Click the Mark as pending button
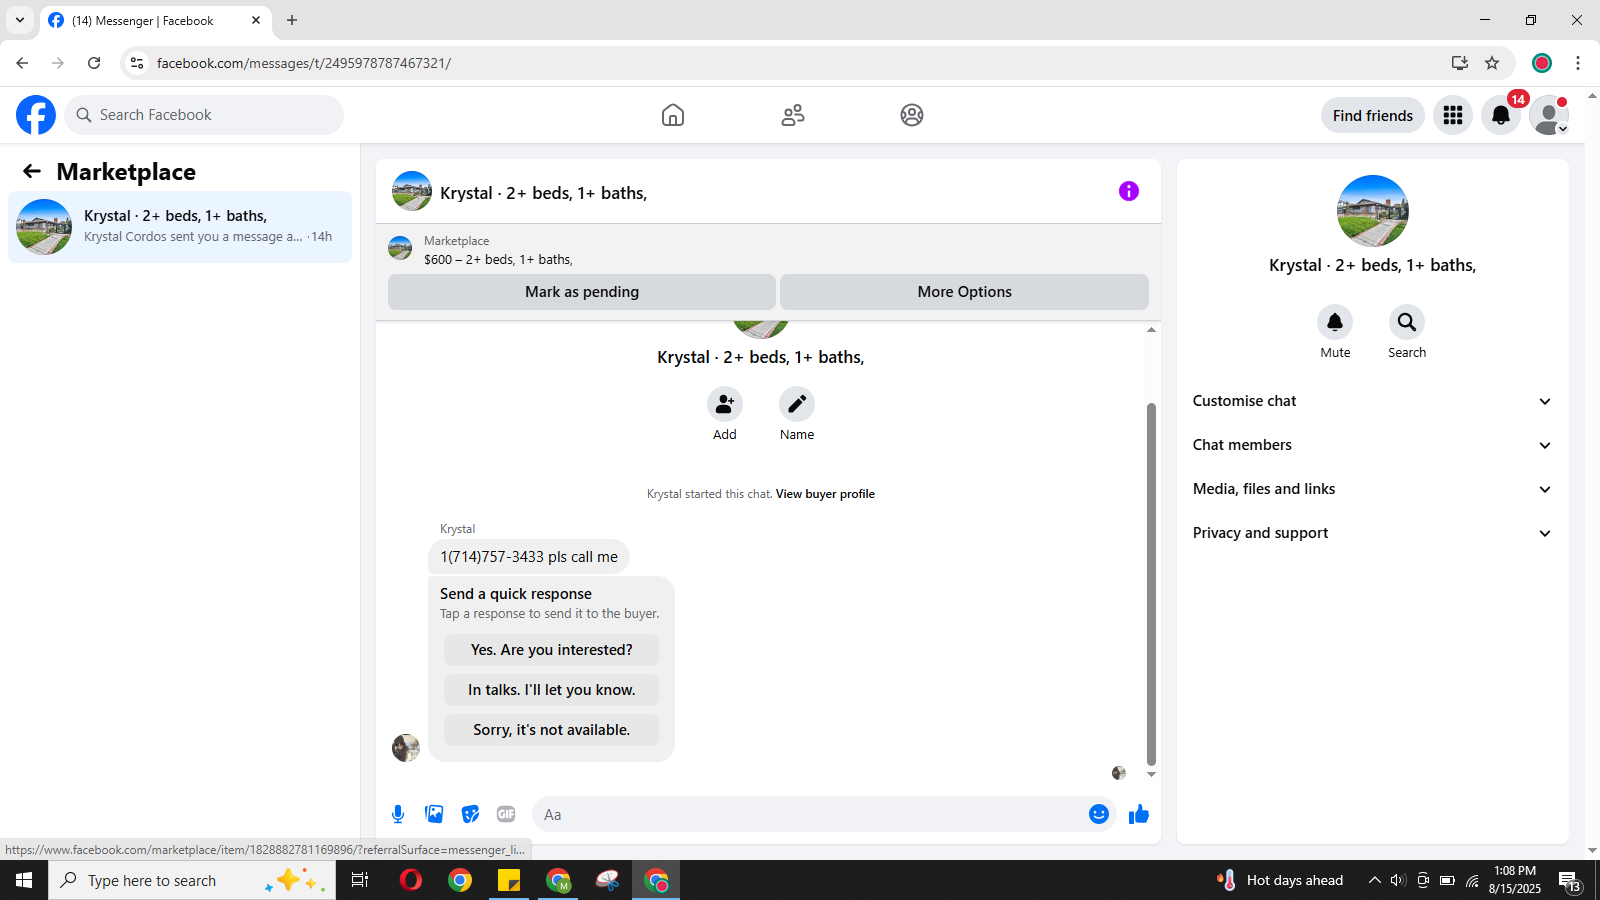Viewport: 1600px width, 900px height. (582, 292)
